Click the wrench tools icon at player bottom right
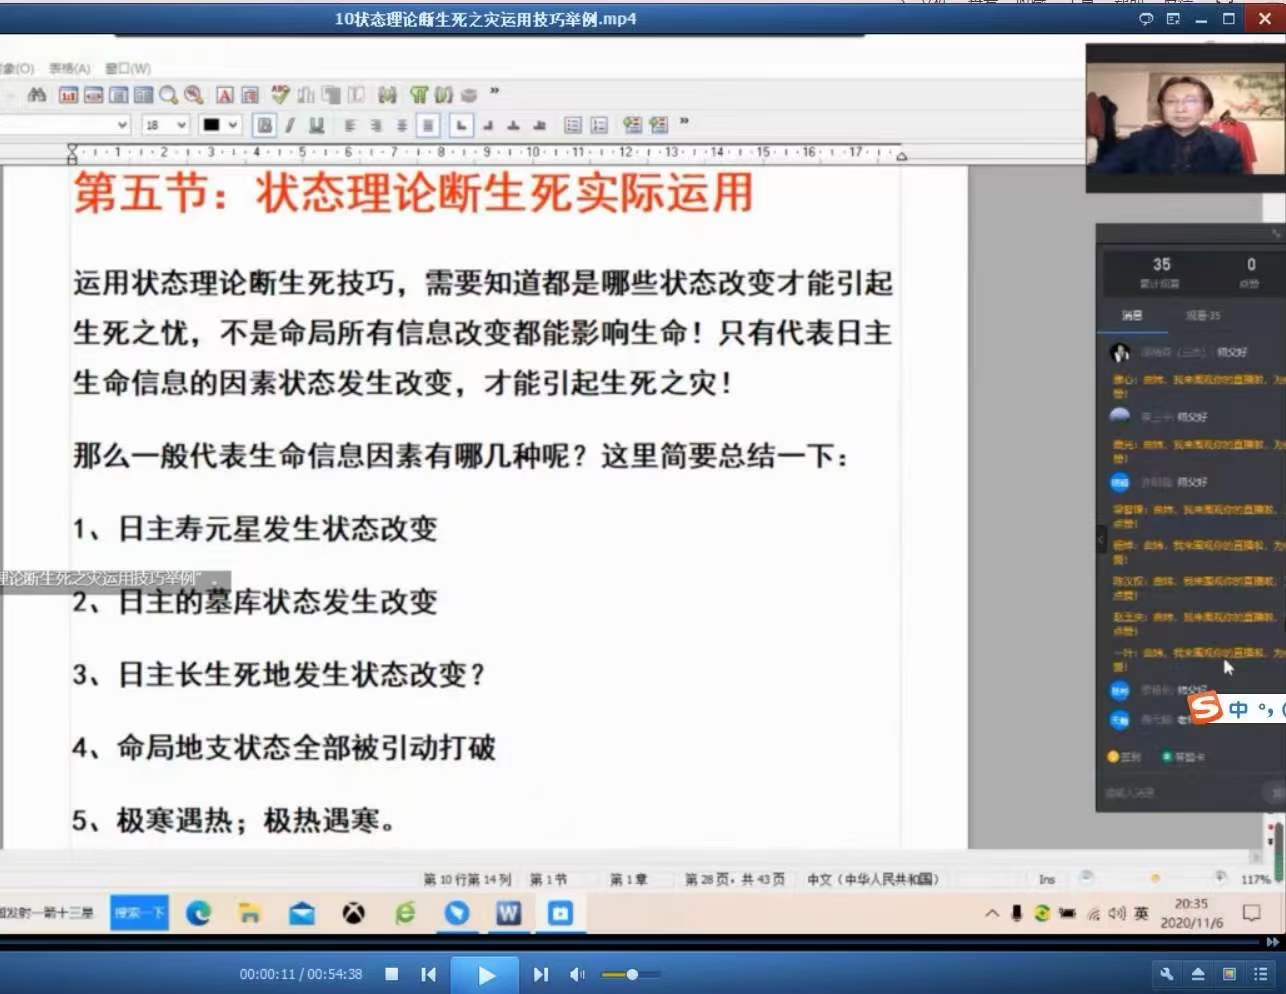The image size is (1286, 994). pyautogui.click(x=1167, y=973)
